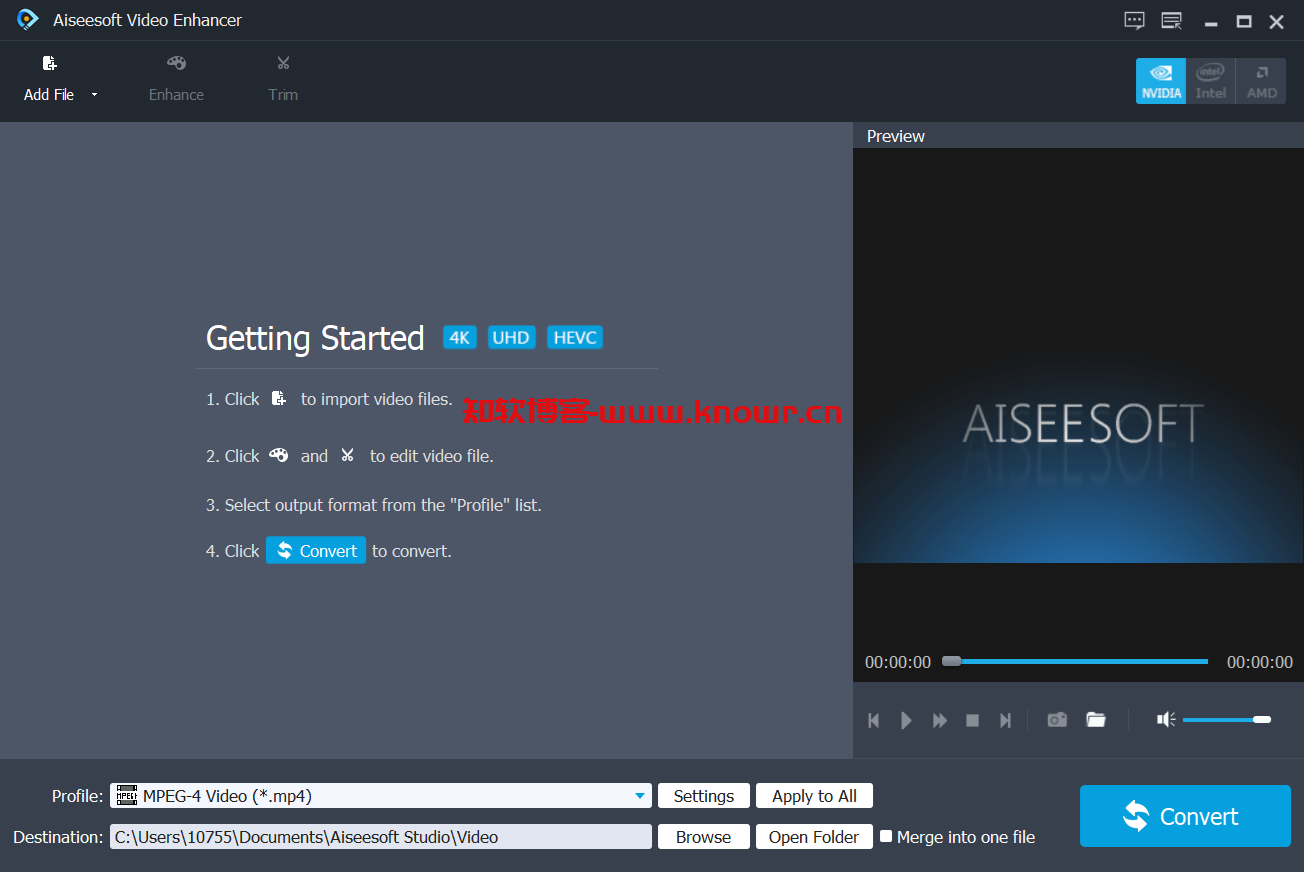Start conversion with big Convert button
Viewport: 1304px width, 872px height.
pos(1185,816)
